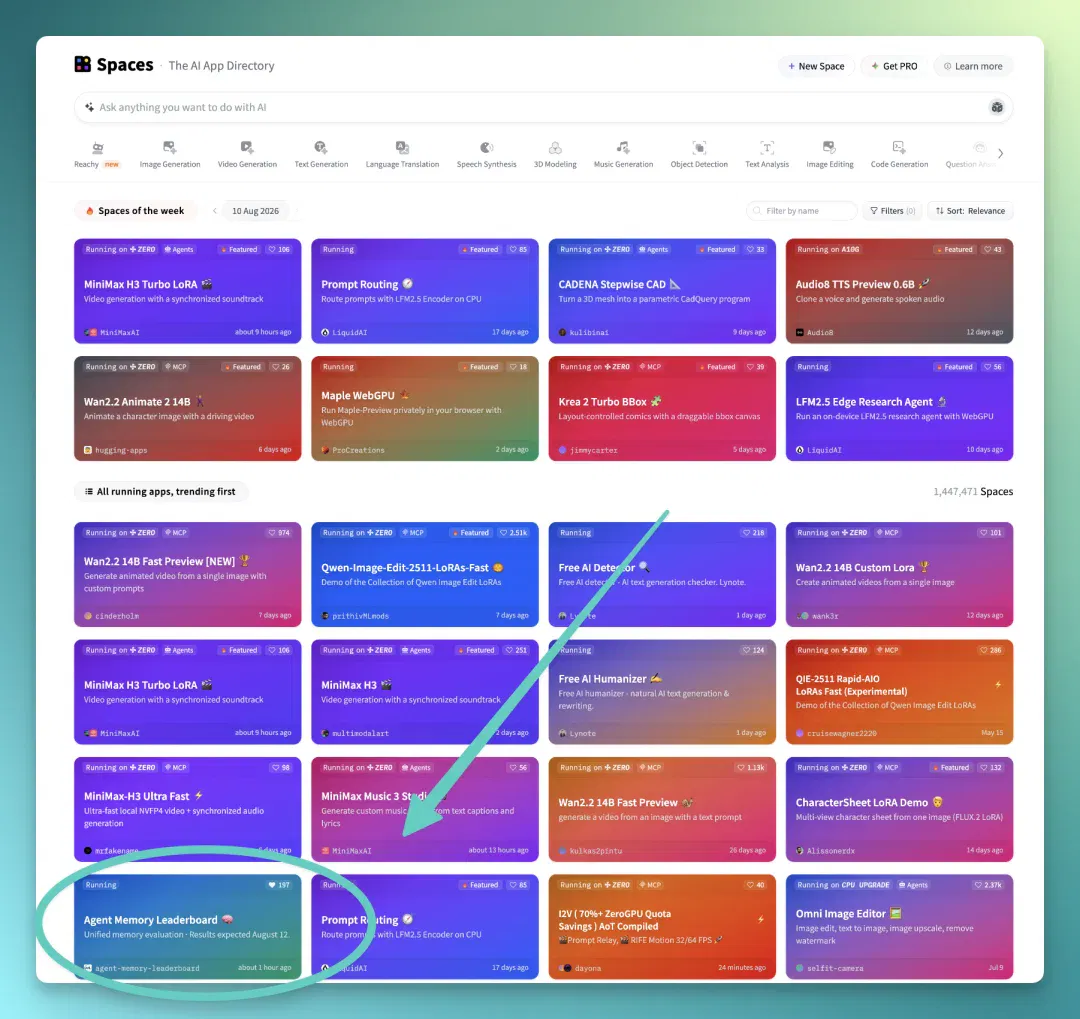The image size is (1080, 1019).
Task: Like the Qwen-Image-Edit-2511-LoRAs-Fast heart (2.51k)
Action: coord(513,533)
